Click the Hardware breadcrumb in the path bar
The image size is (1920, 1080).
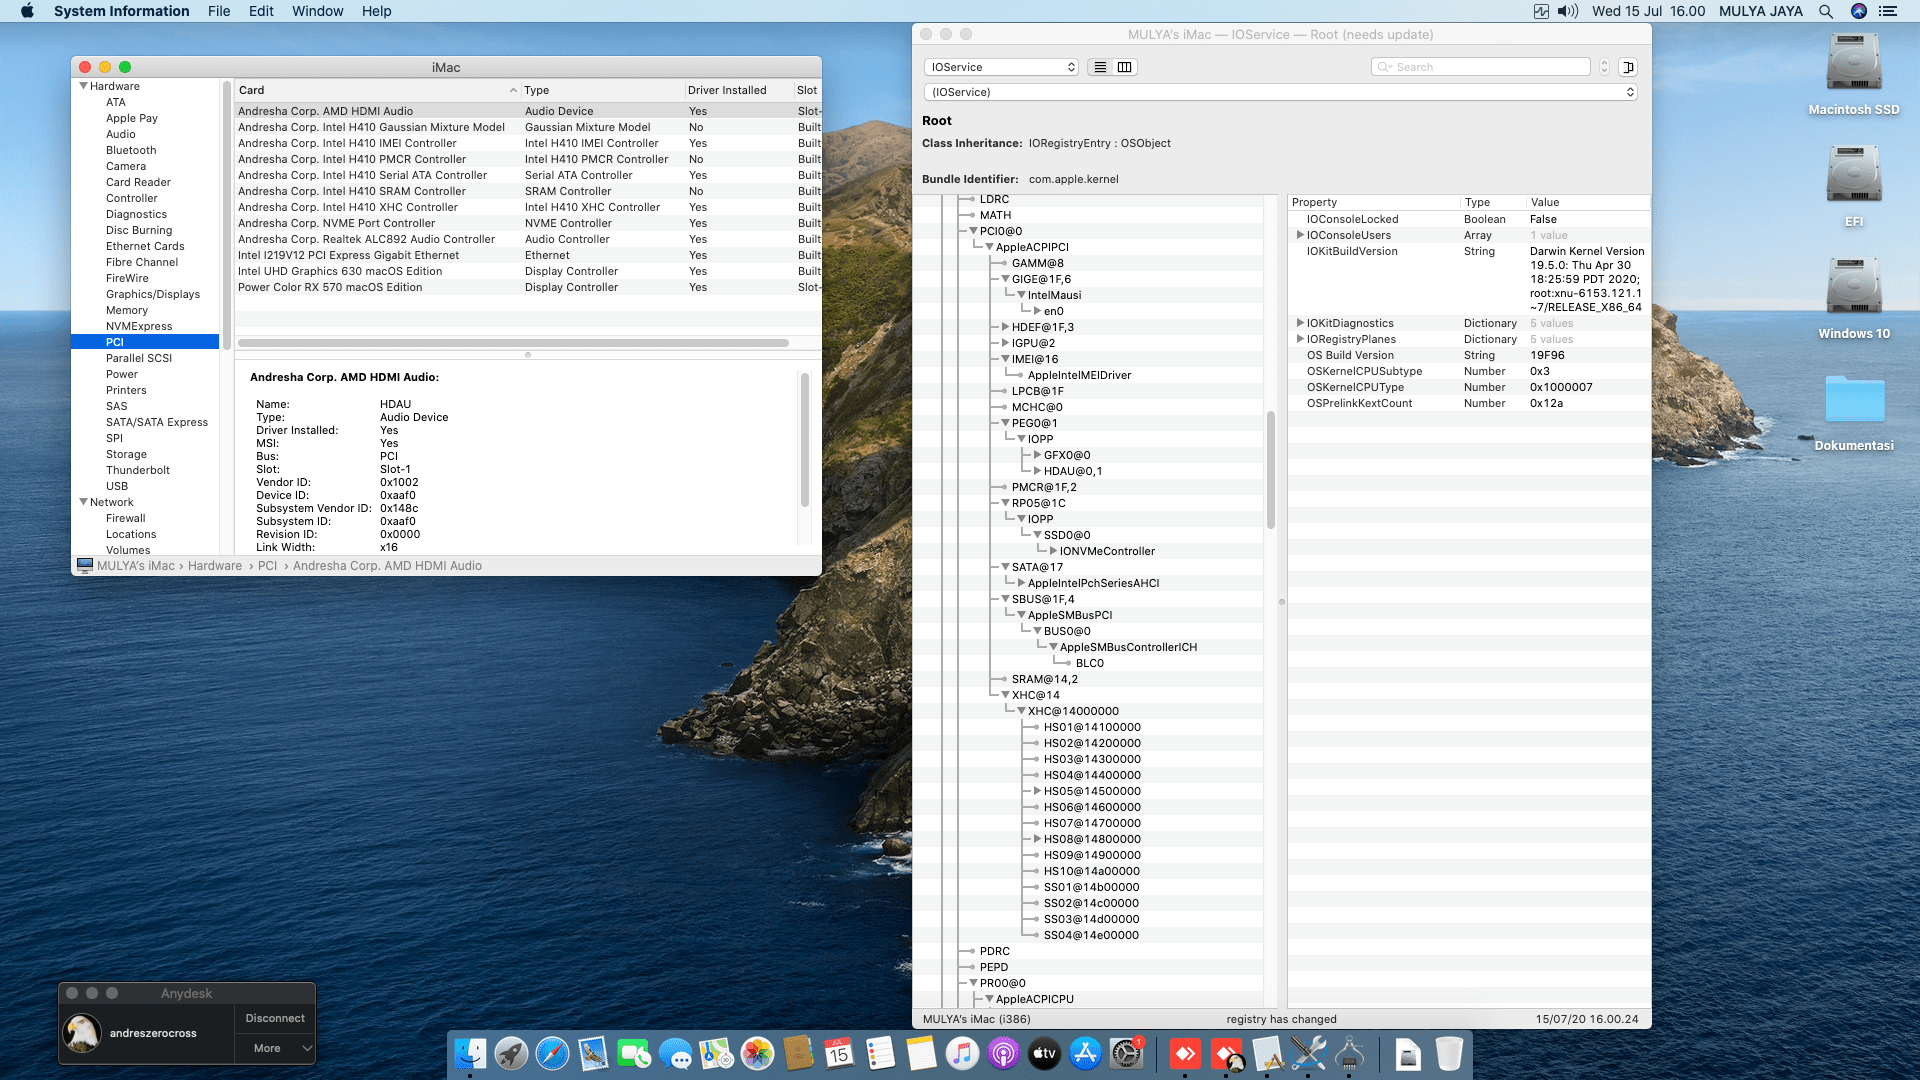pos(215,566)
